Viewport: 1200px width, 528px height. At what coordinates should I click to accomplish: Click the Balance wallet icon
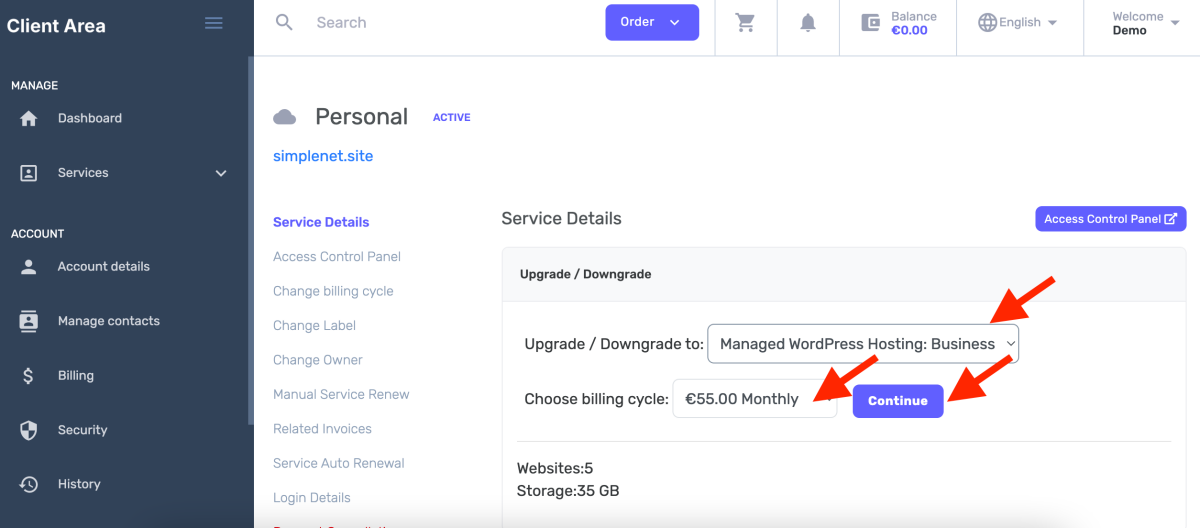pos(871,23)
